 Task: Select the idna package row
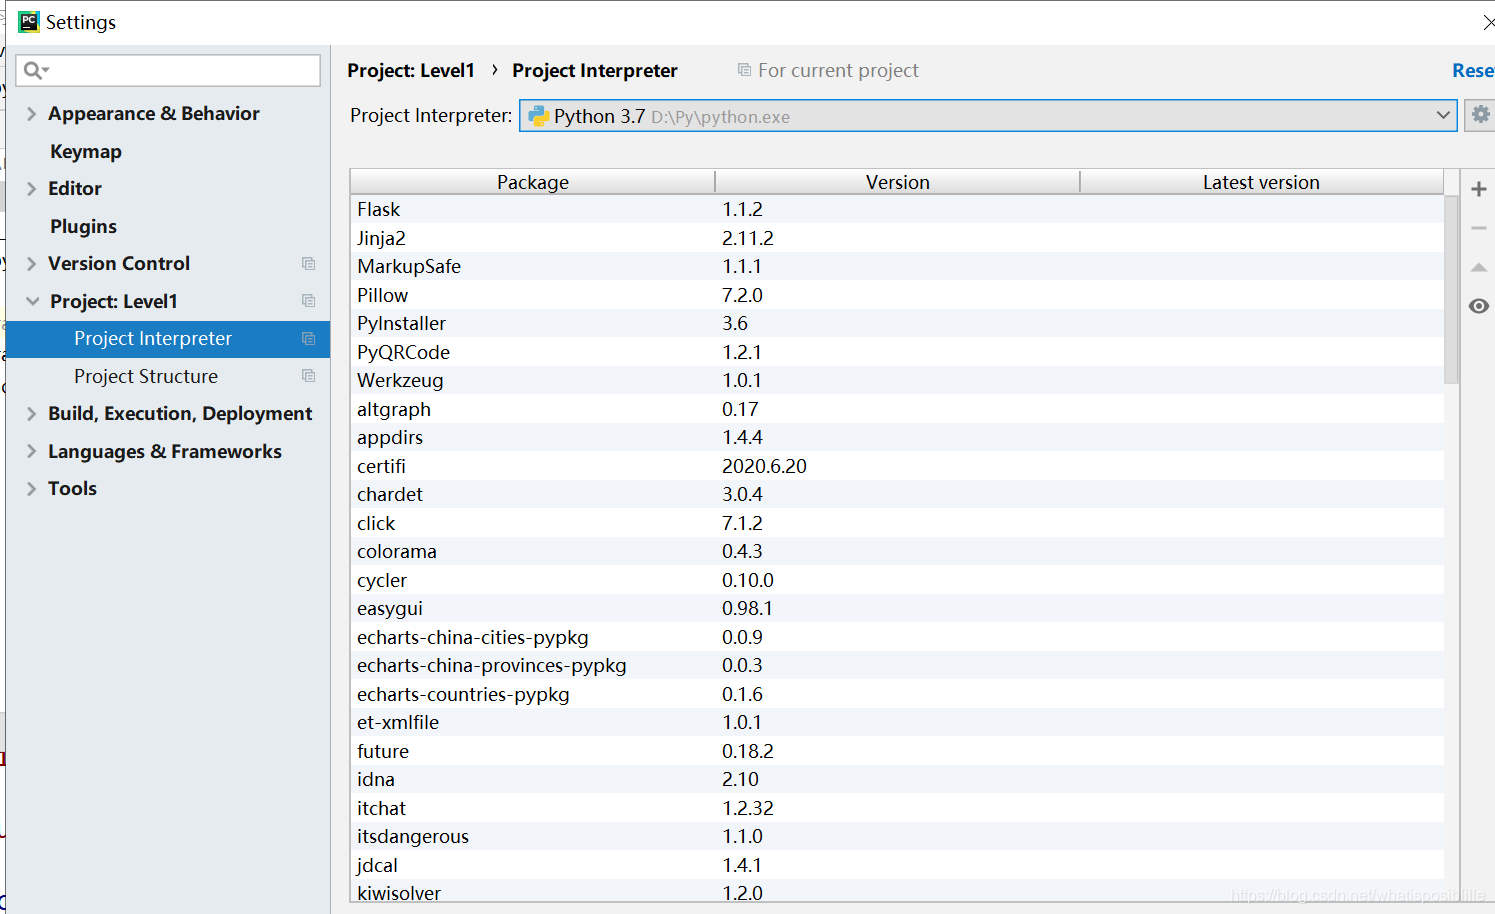tap(897, 779)
